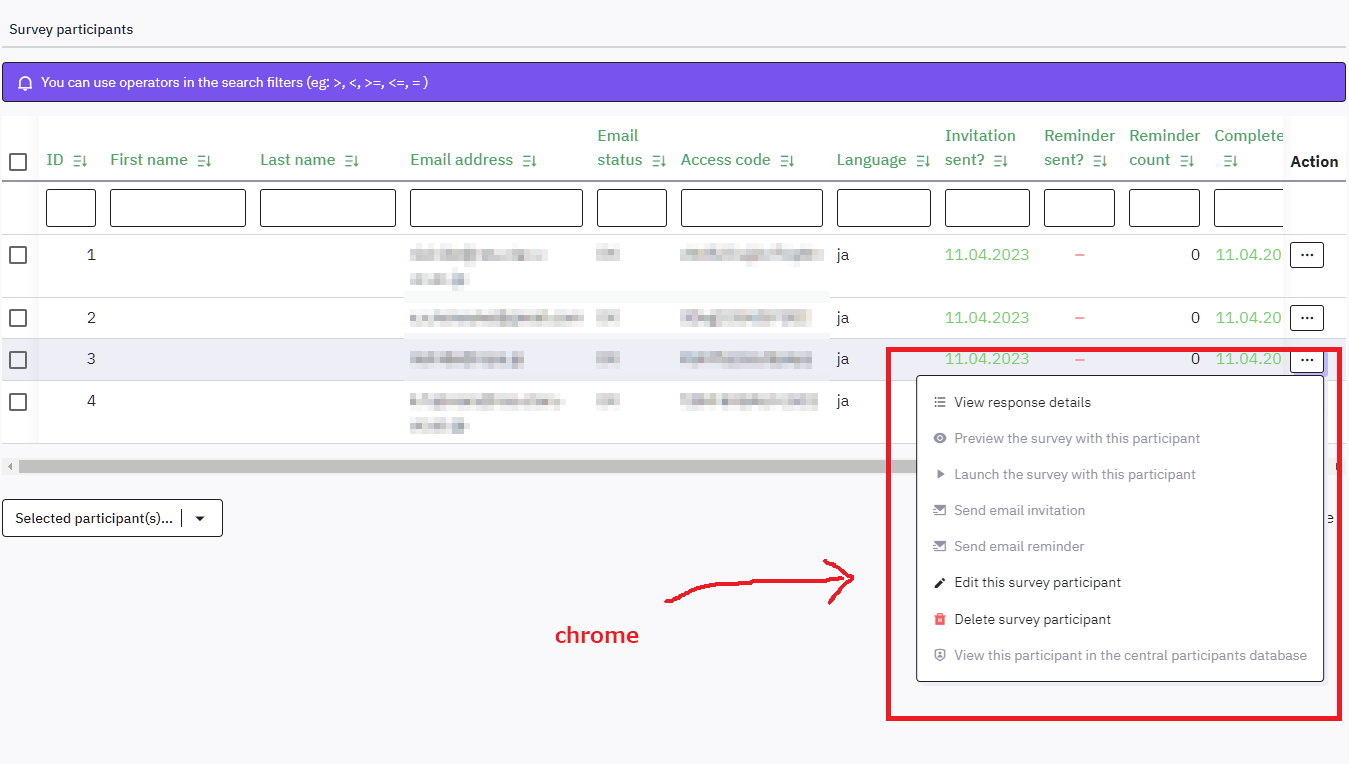Click the pencil icon to edit participant
The image size is (1349, 764).
(x=939, y=583)
